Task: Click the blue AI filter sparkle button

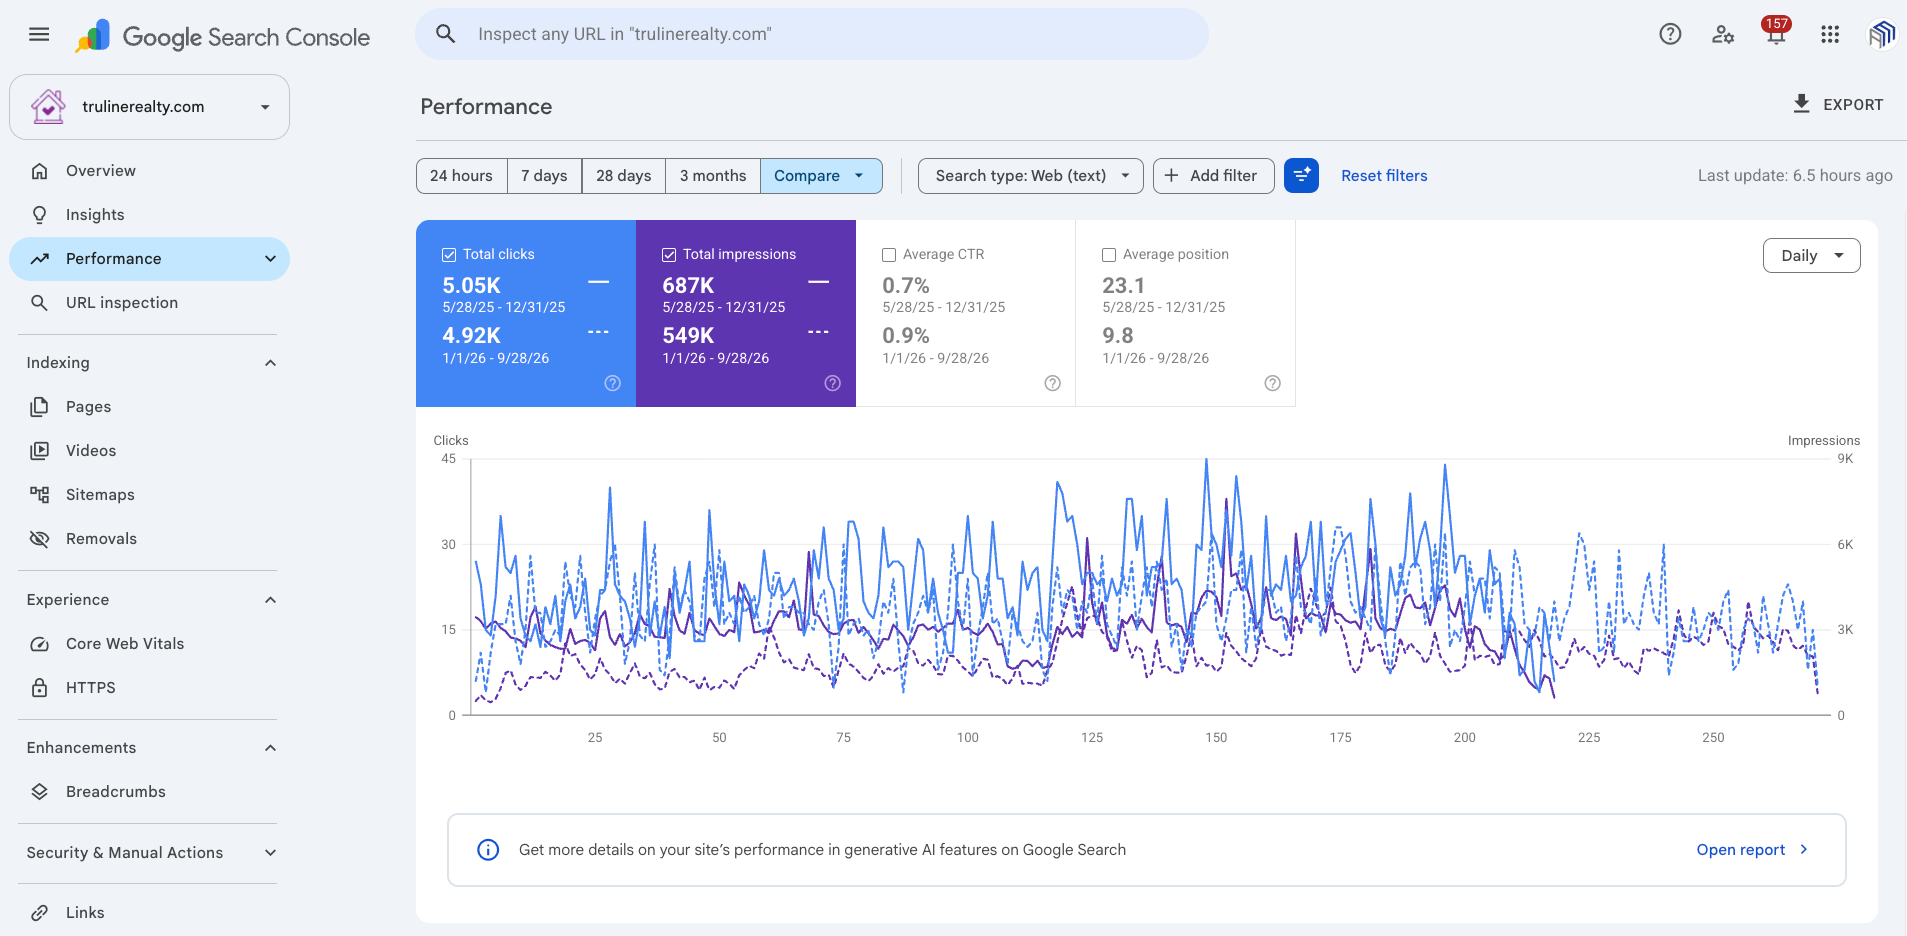Action: point(1301,176)
